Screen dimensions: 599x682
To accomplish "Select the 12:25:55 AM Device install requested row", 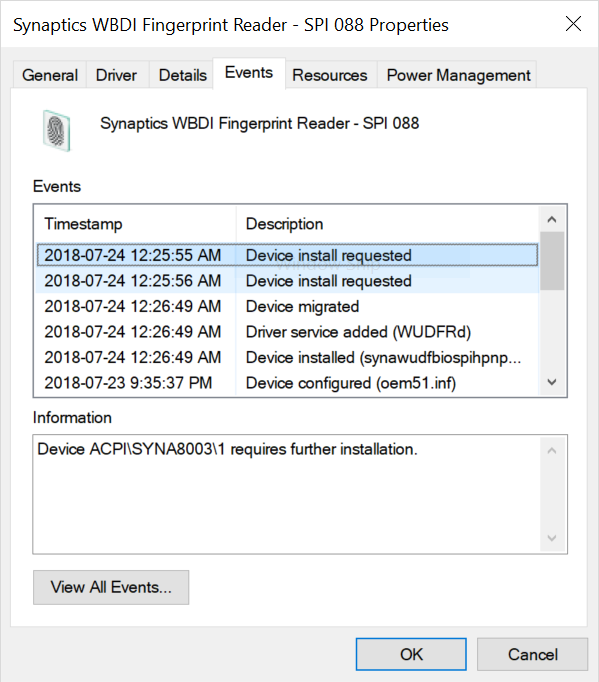I will pos(288,255).
